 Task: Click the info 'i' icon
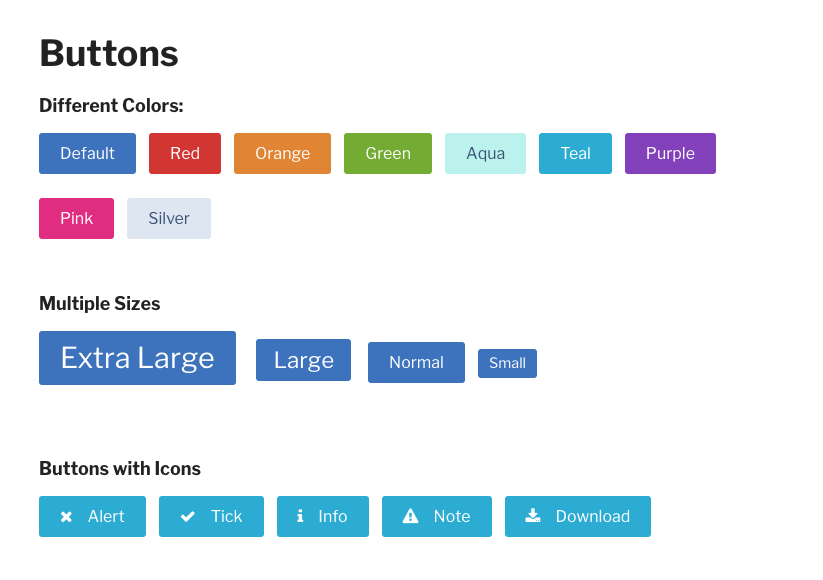pyautogui.click(x=300, y=516)
